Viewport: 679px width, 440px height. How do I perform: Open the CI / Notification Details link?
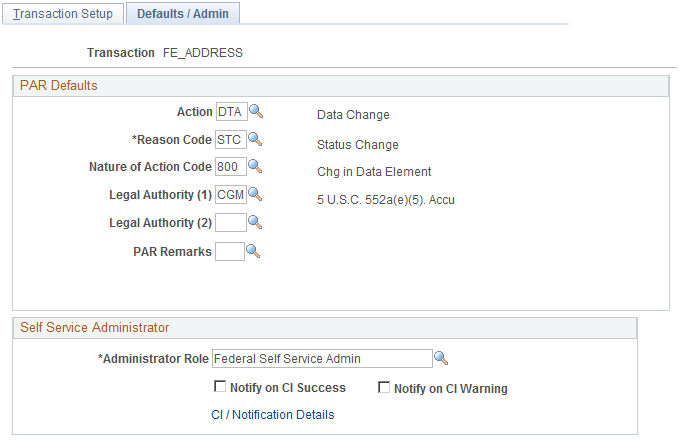click(272, 414)
